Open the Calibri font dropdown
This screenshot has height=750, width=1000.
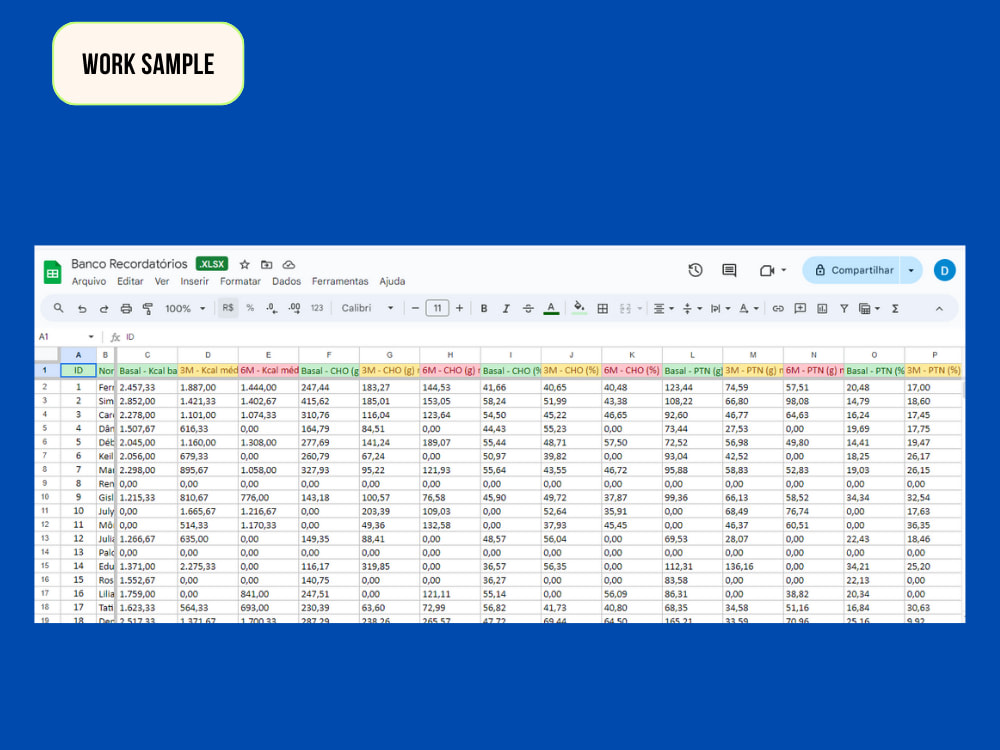367,308
